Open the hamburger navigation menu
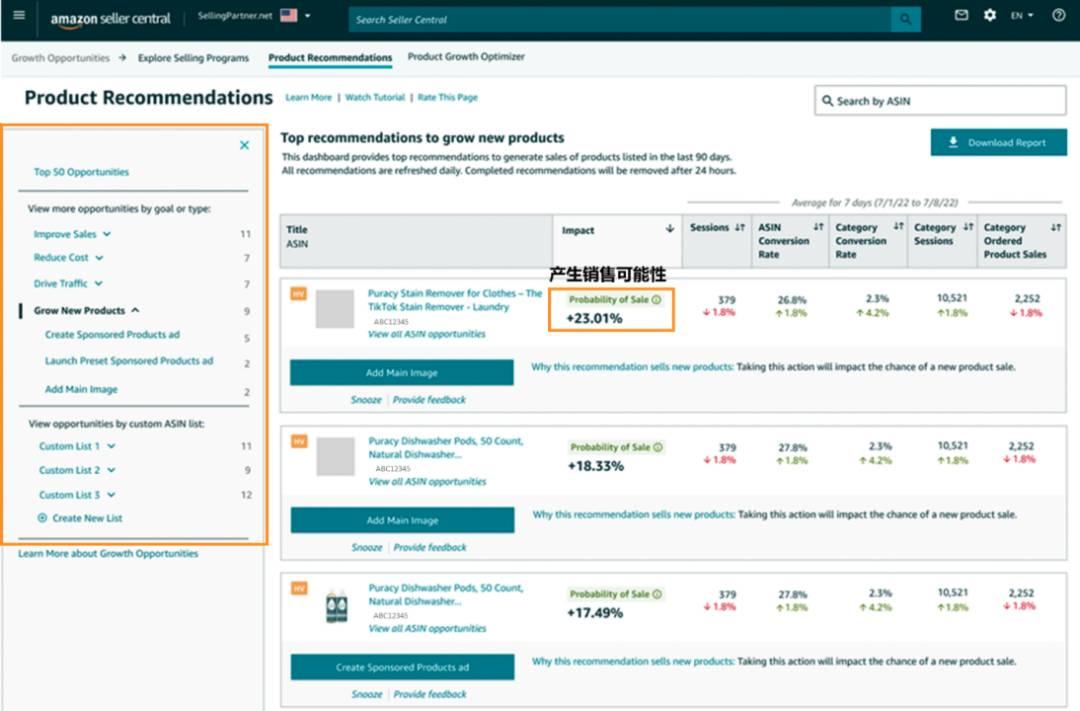Image resolution: width=1080 pixels, height=711 pixels. [19, 15]
